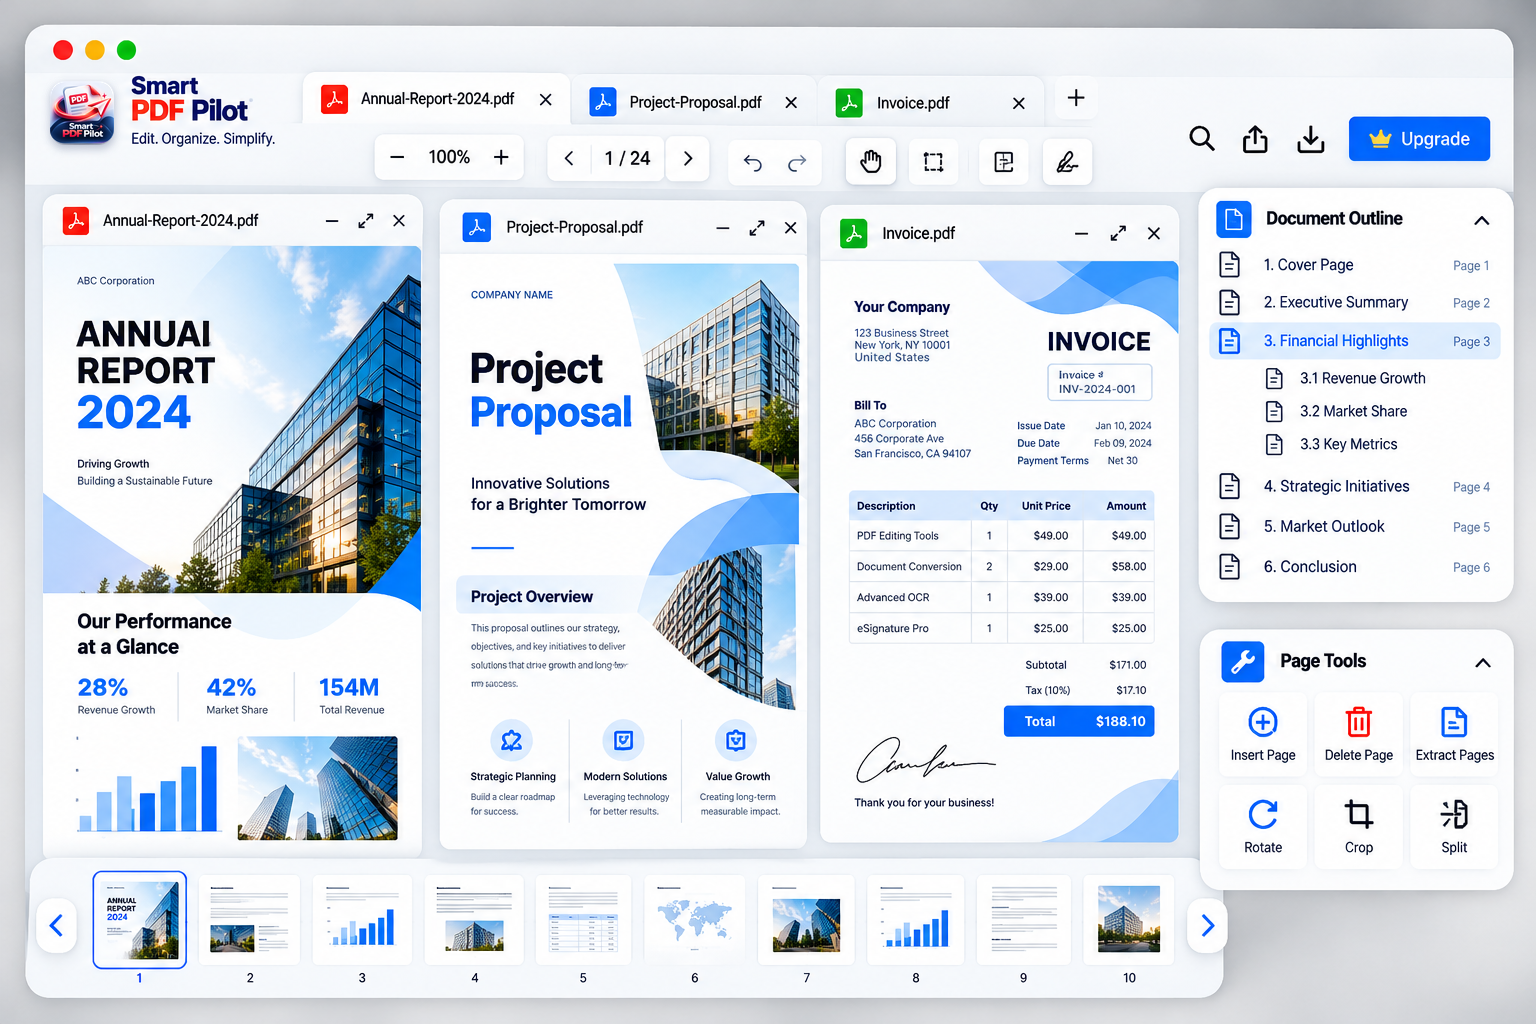Insert a new page

pyautogui.click(x=1263, y=735)
